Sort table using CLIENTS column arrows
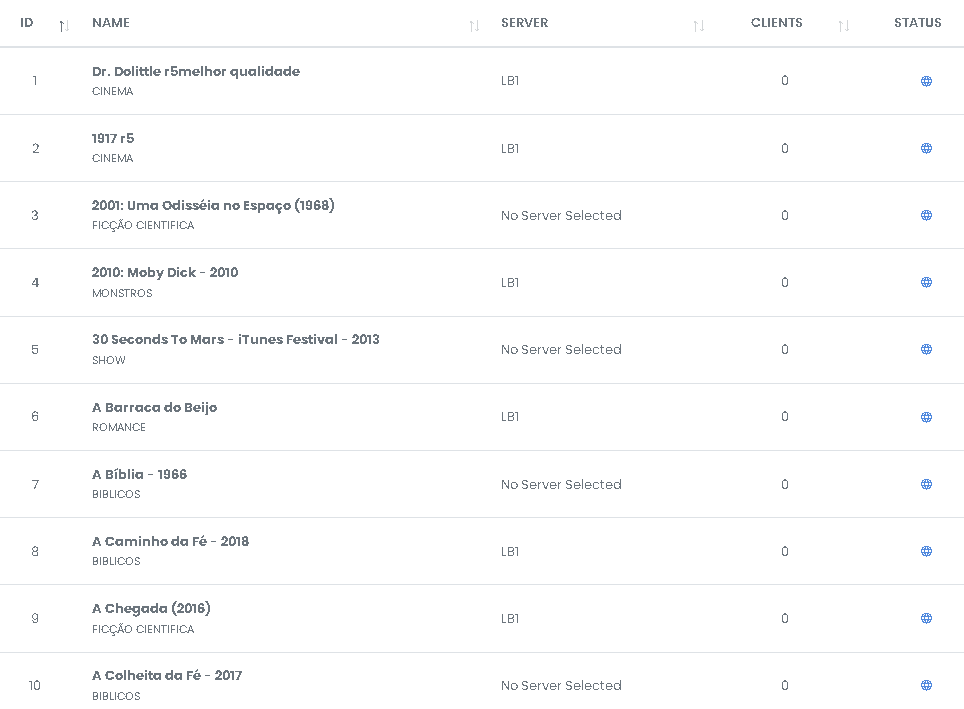 (x=844, y=26)
